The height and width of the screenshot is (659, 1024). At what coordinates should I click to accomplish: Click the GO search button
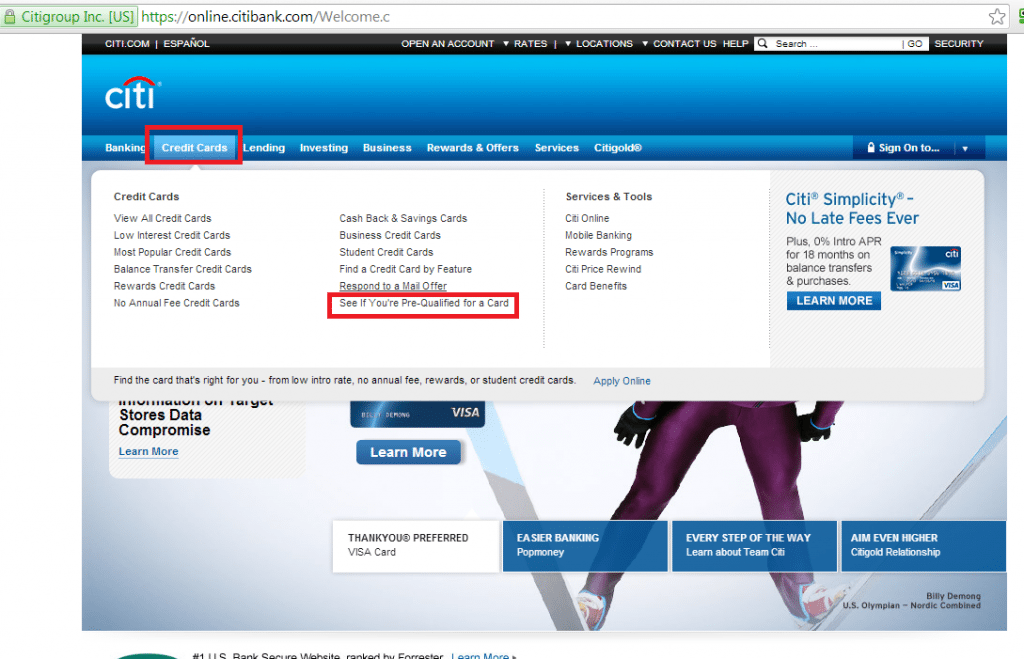click(x=913, y=44)
